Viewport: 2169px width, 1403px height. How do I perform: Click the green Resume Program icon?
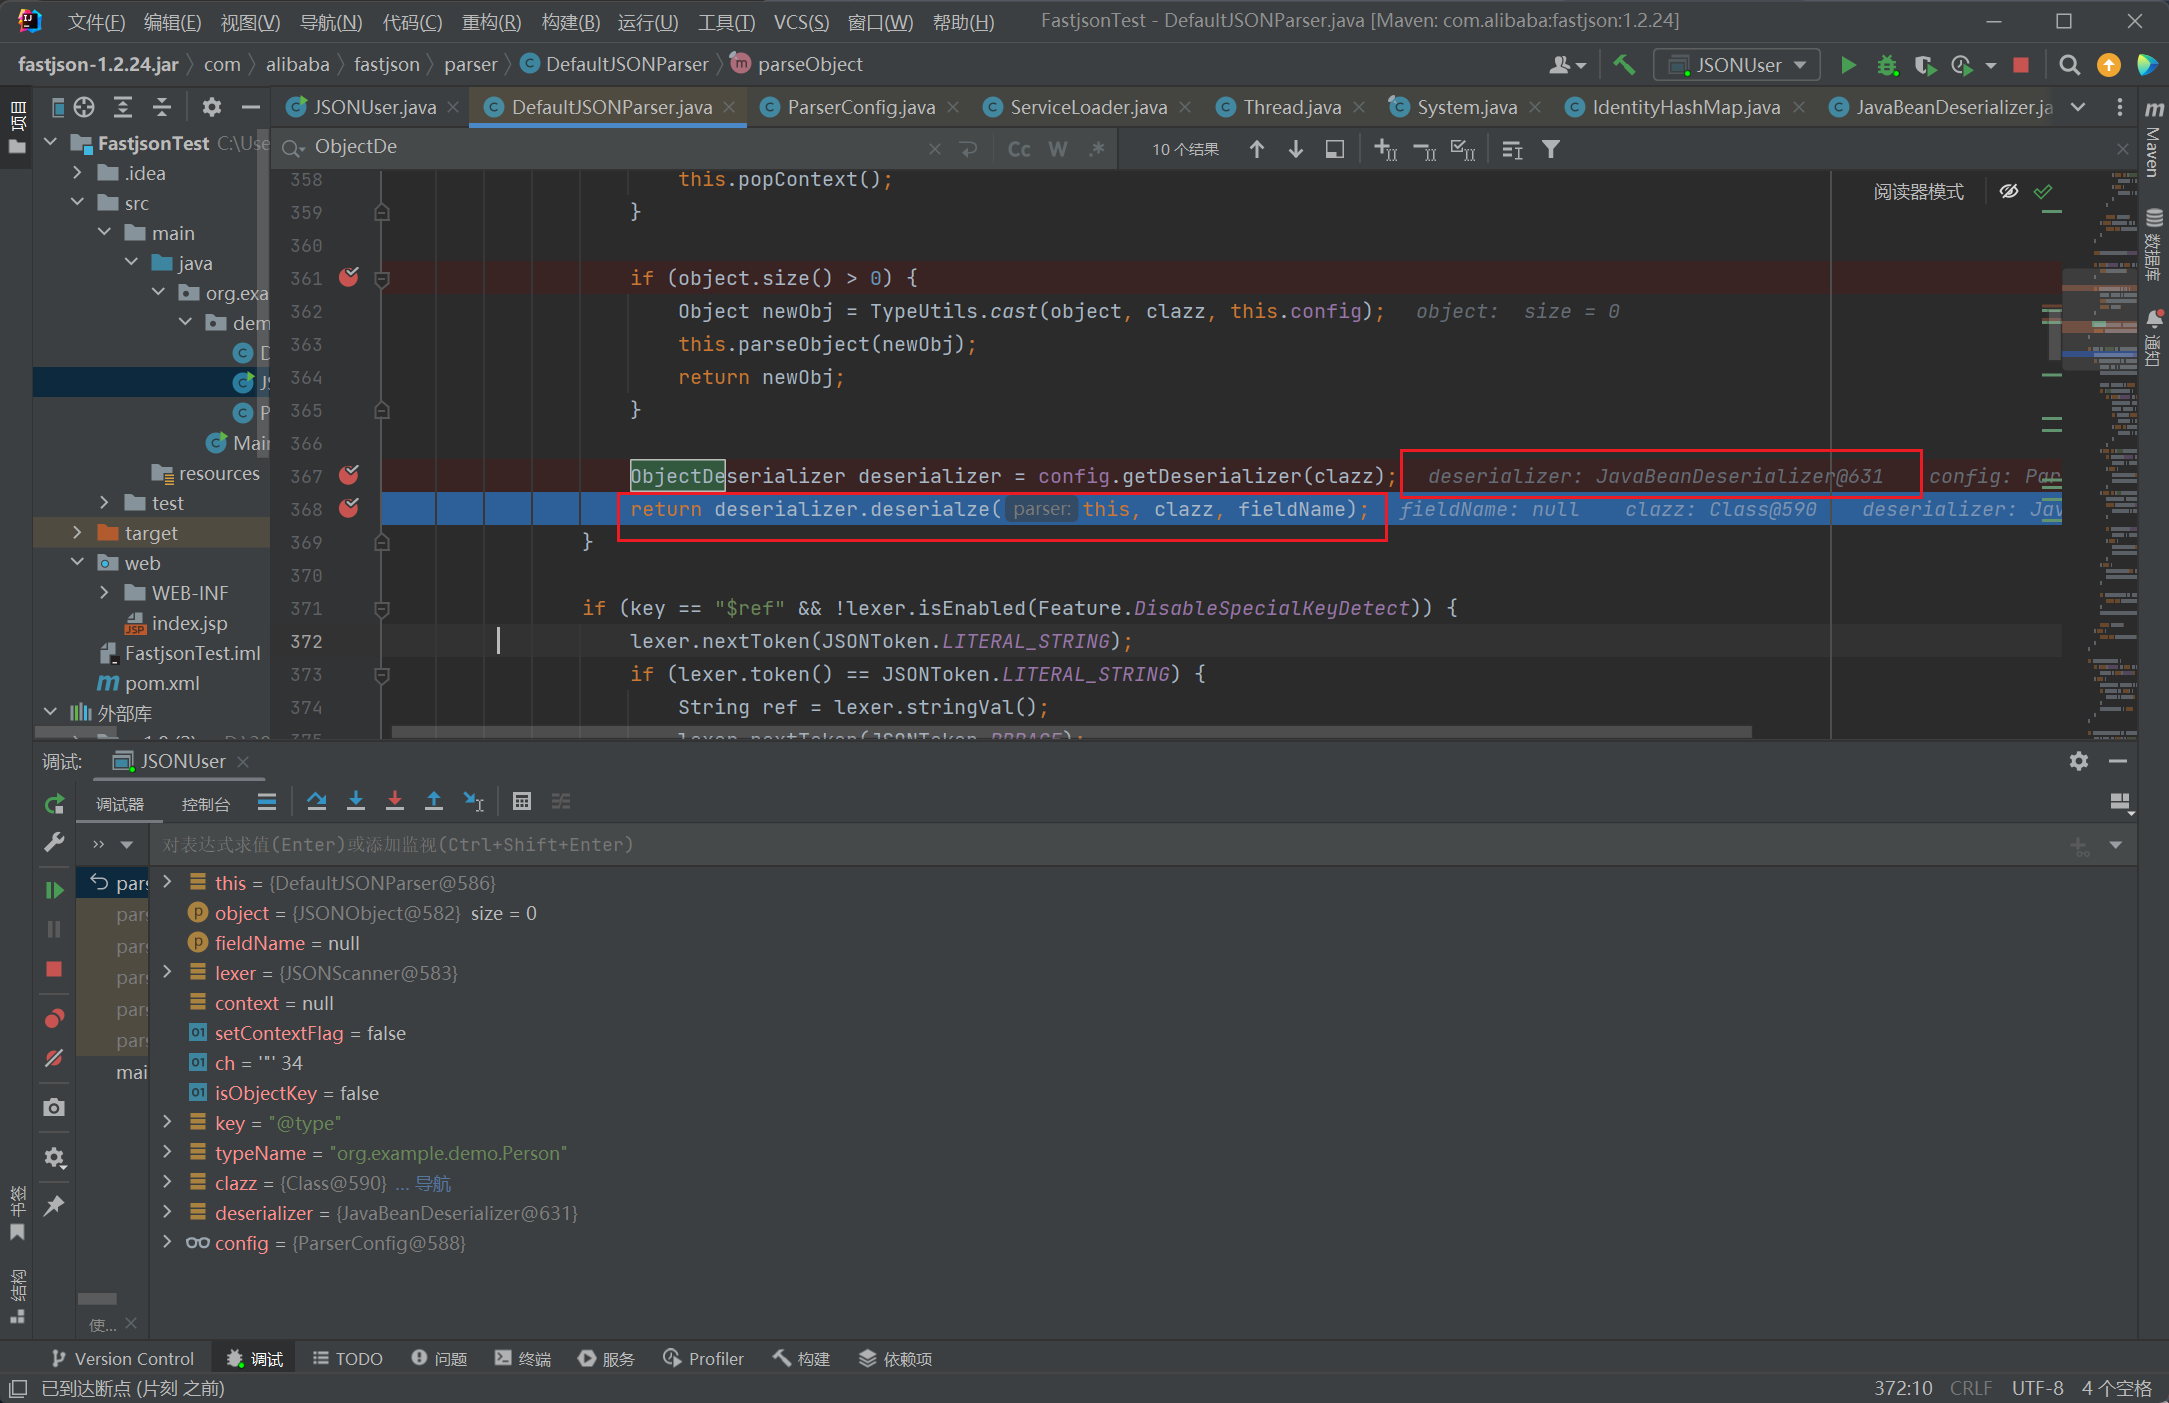pos(54,889)
